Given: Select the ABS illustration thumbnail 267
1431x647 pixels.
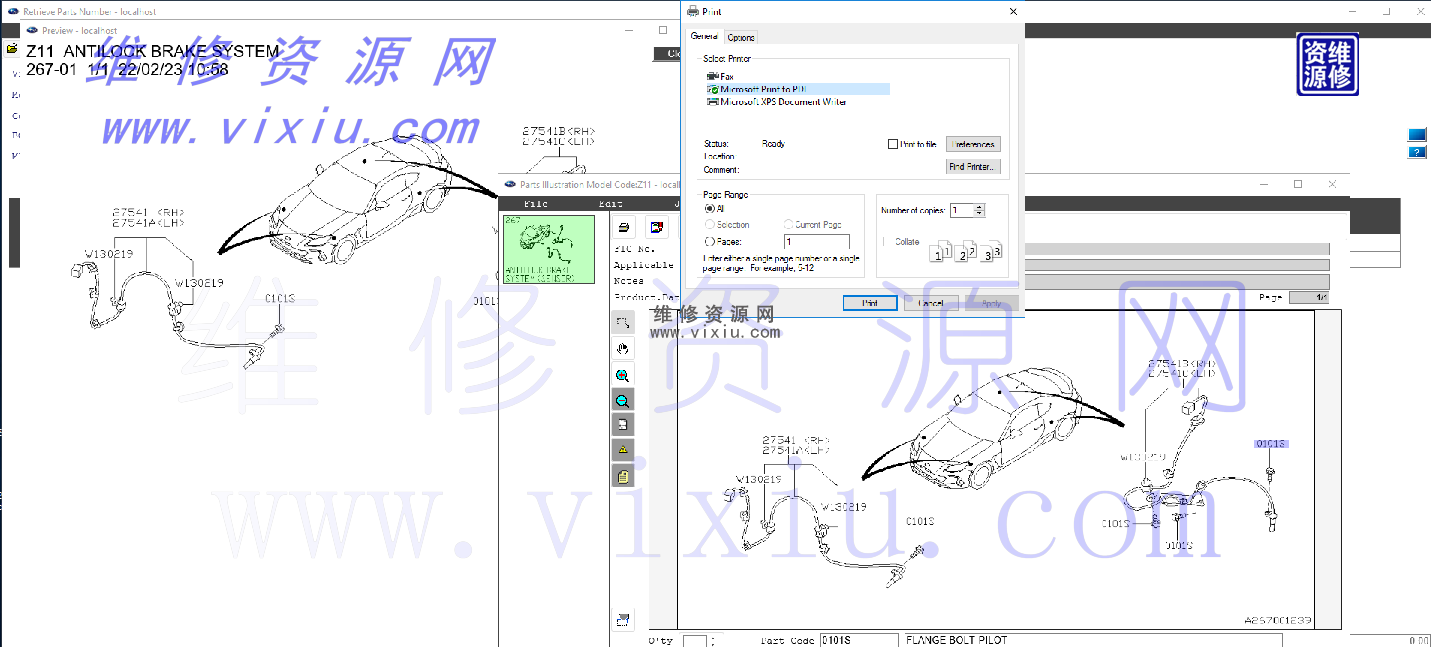Looking at the screenshot, I should point(548,249).
